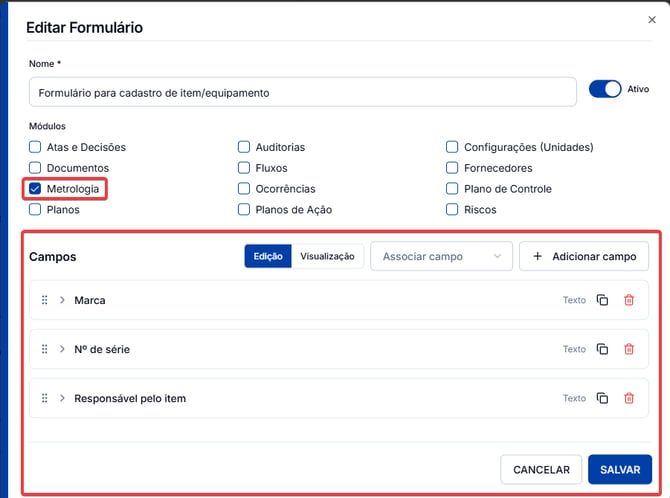Save the form with SALVAR
The height and width of the screenshot is (498, 670).
click(x=620, y=470)
